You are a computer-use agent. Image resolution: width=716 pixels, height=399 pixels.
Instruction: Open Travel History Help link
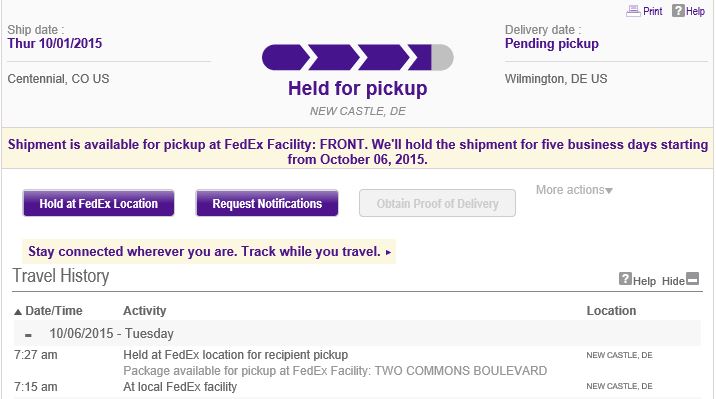click(x=644, y=281)
